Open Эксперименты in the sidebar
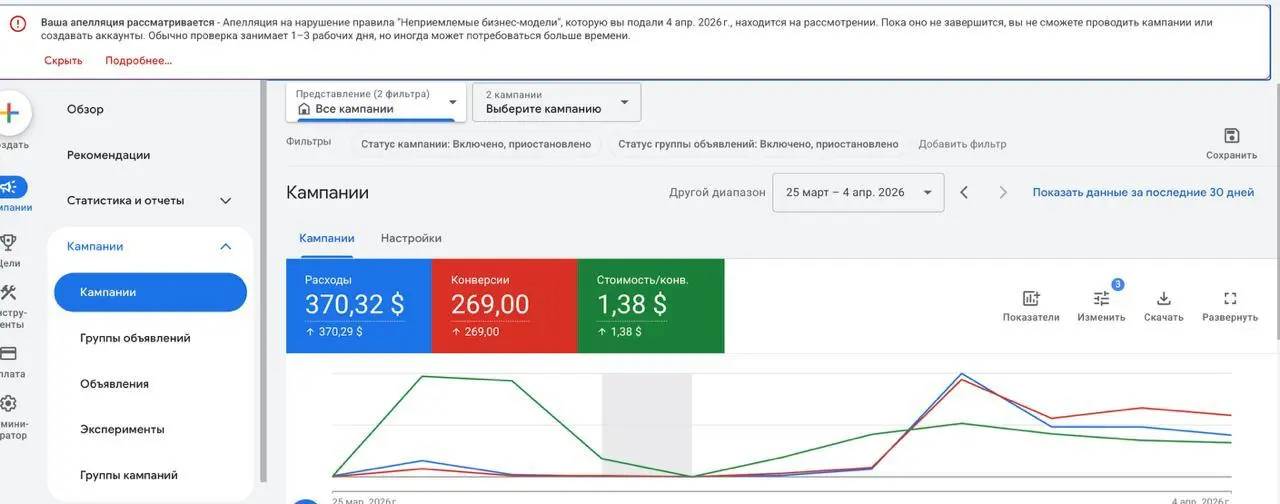The width and height of the screenshot is (1280, 504). (122, 429)
